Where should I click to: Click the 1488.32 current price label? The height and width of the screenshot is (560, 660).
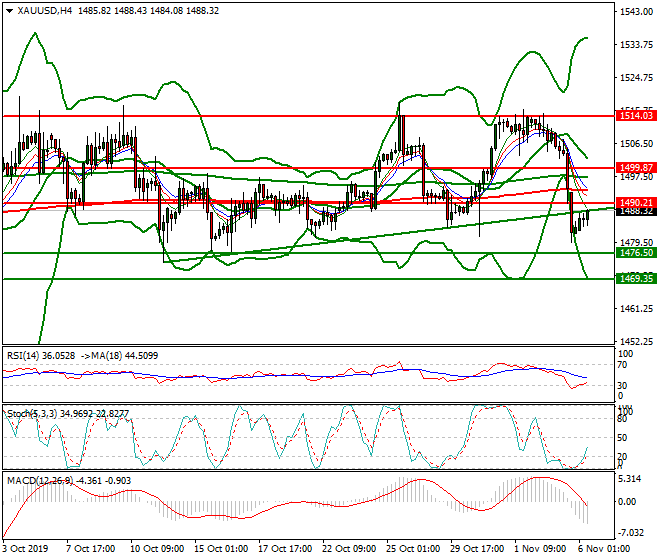click(636, 211)
